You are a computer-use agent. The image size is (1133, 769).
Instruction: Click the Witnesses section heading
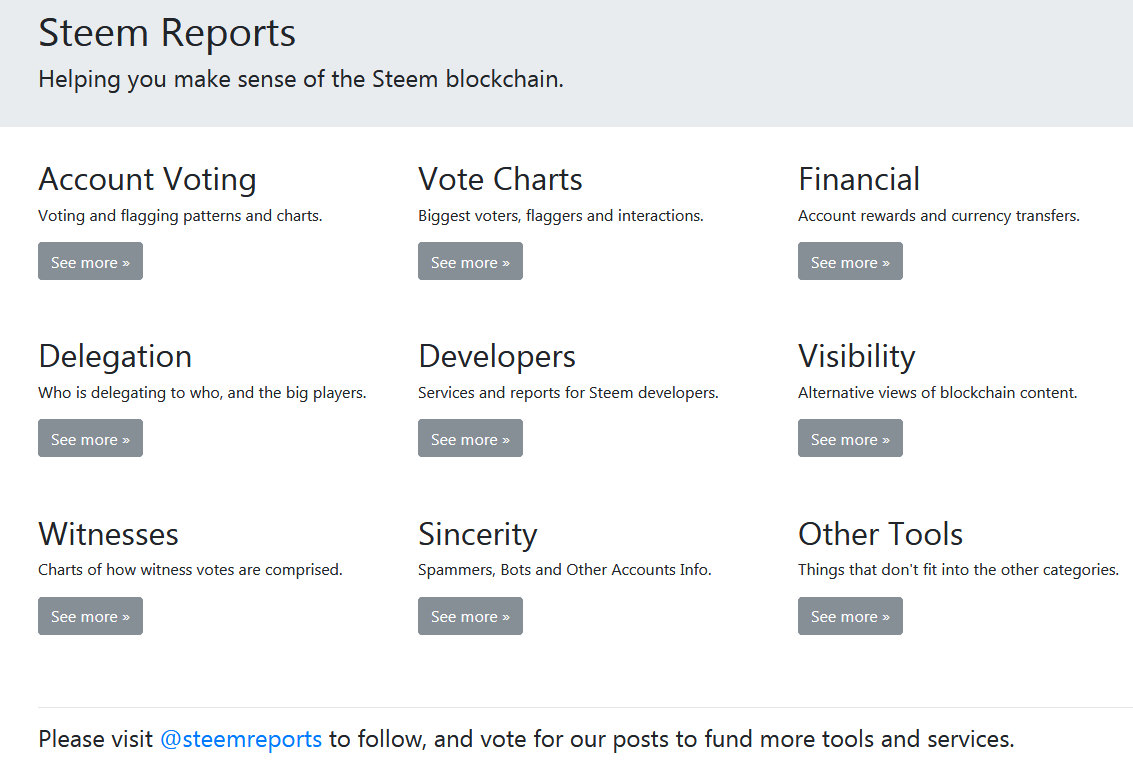[108, 534]
